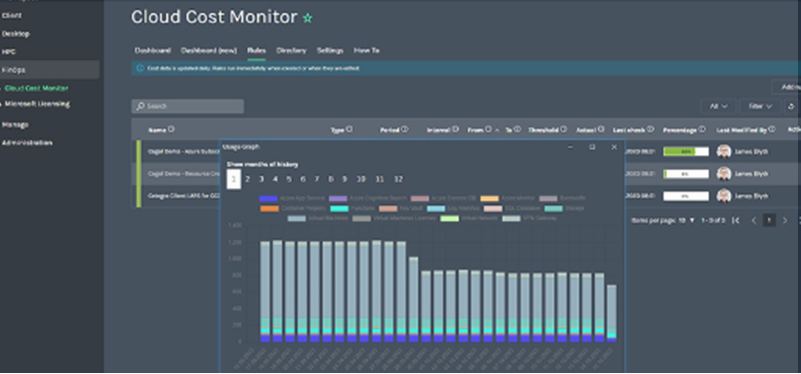Click the magnifier icon in the search box
This screenshot has width=801, height=374.
(140, 106)
